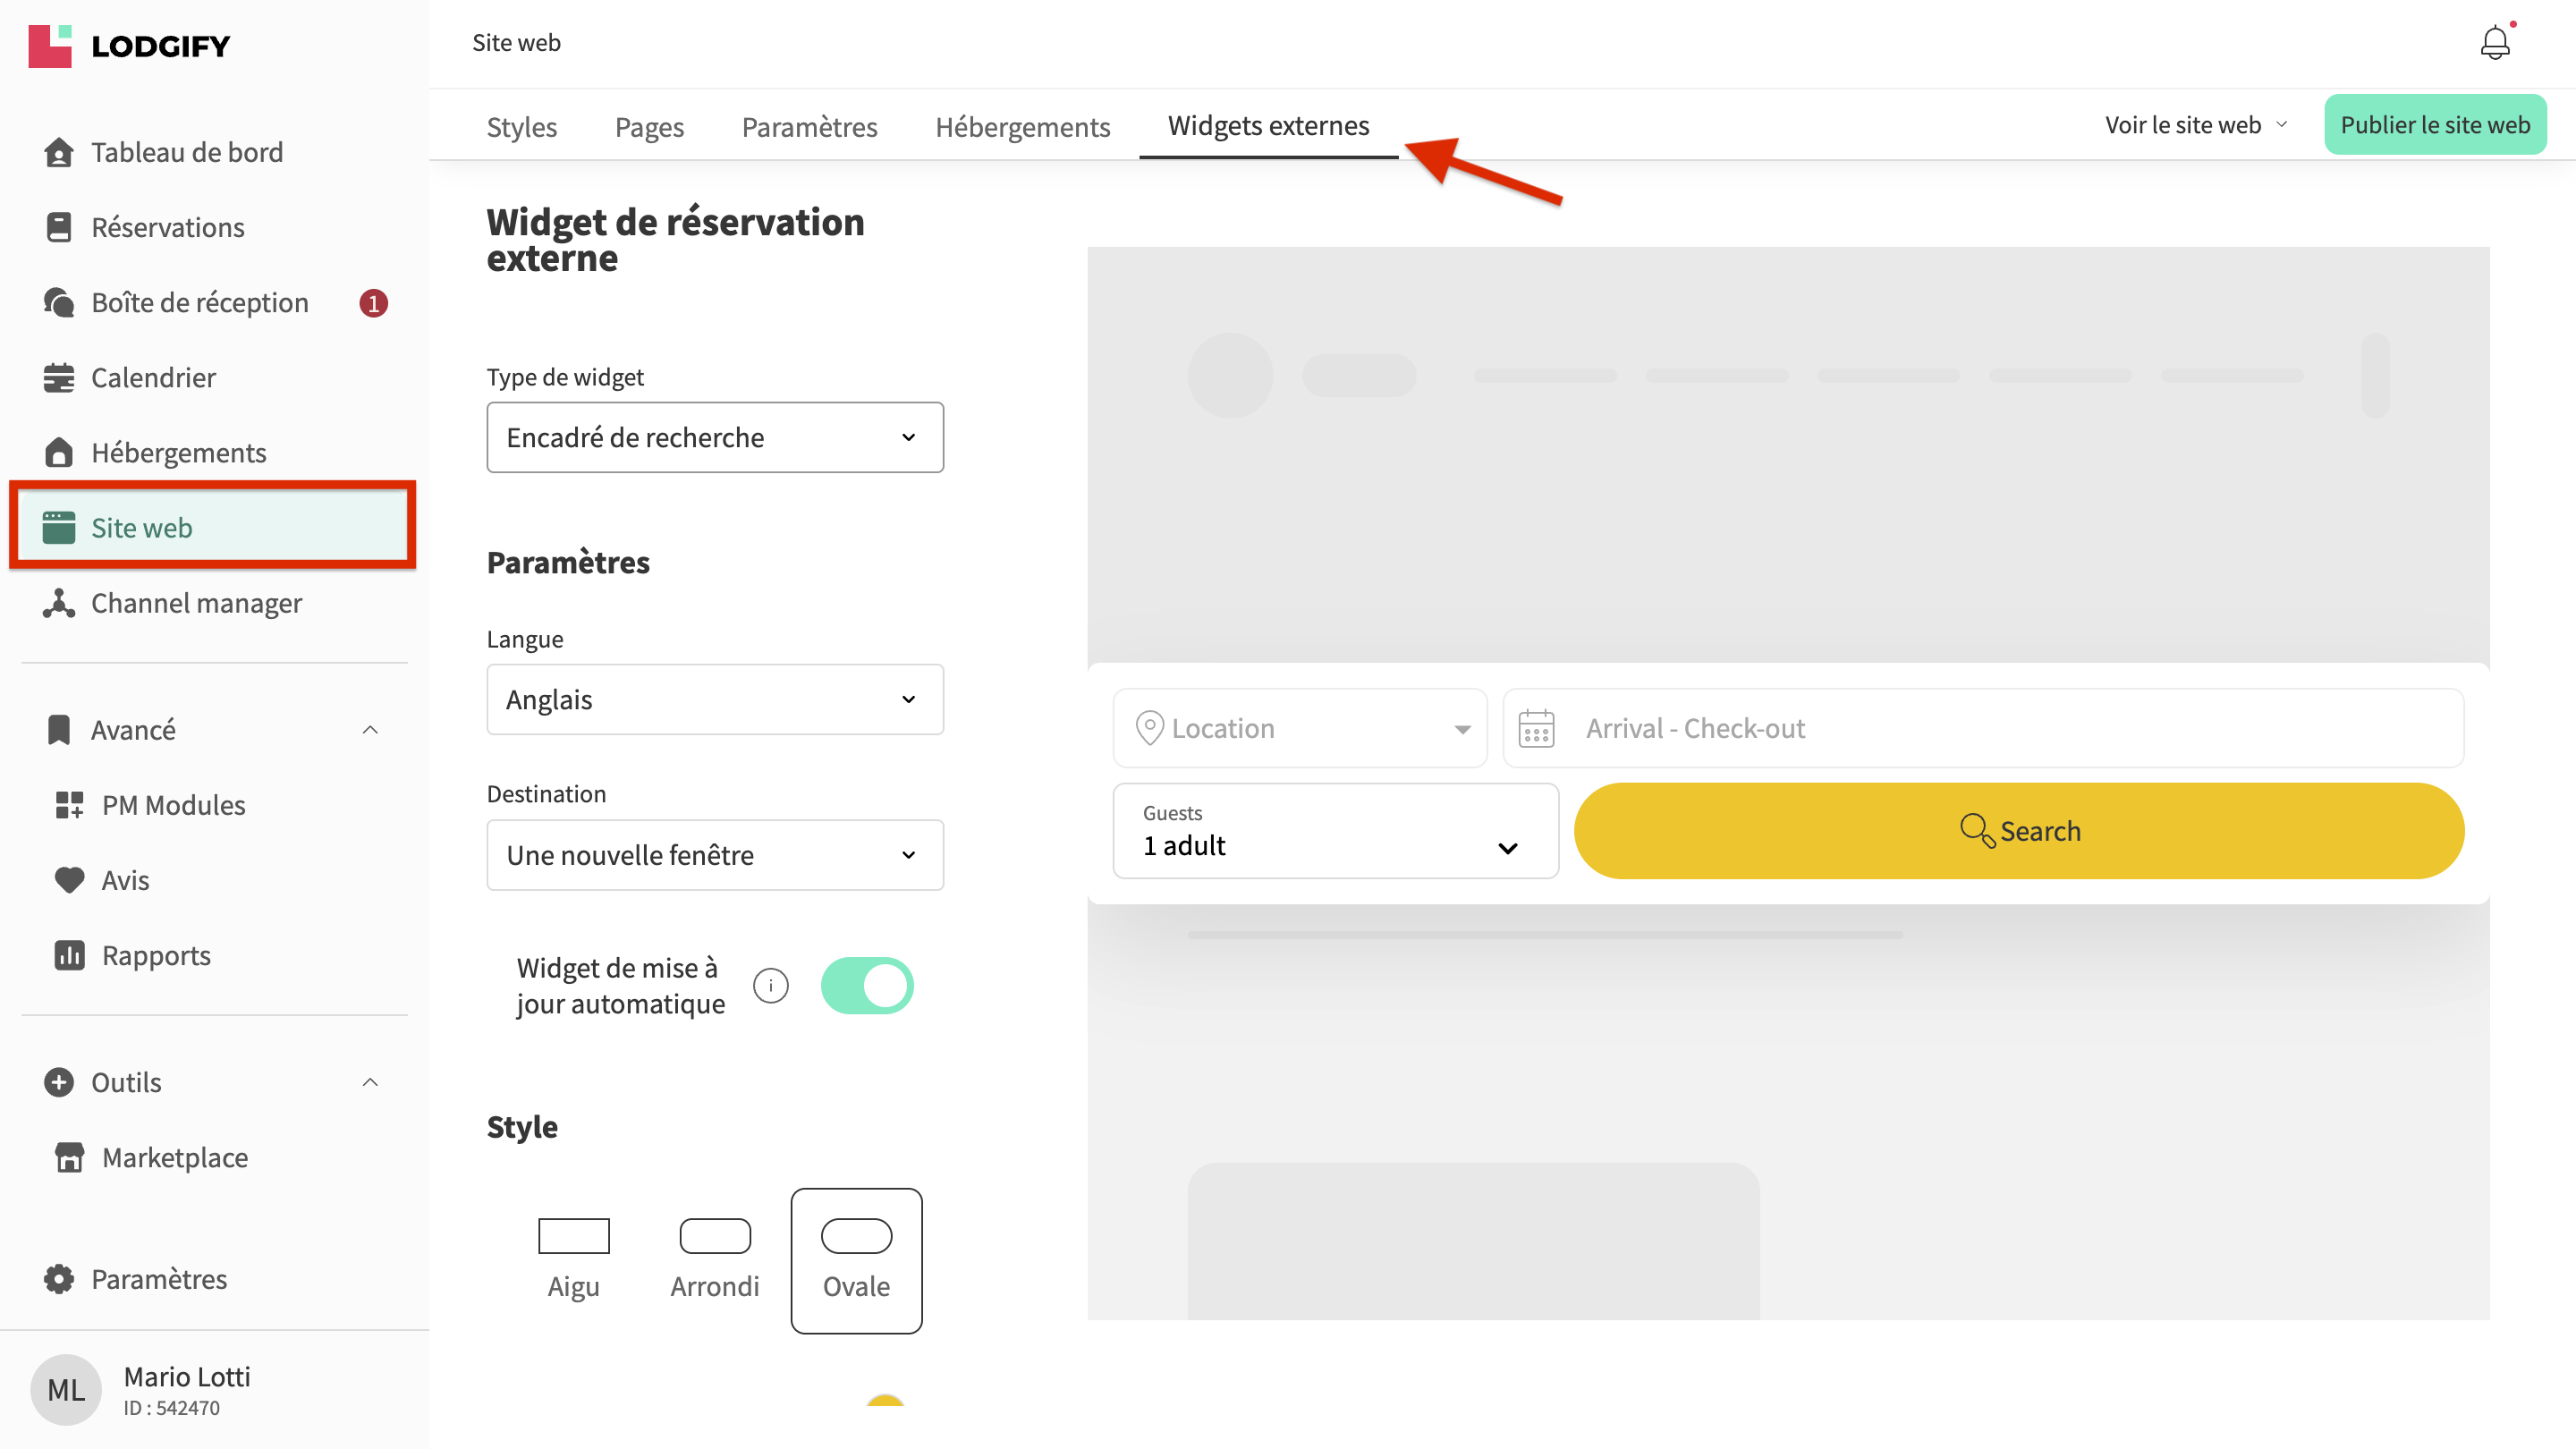Switch to the Styles tab

pos(521,126)
